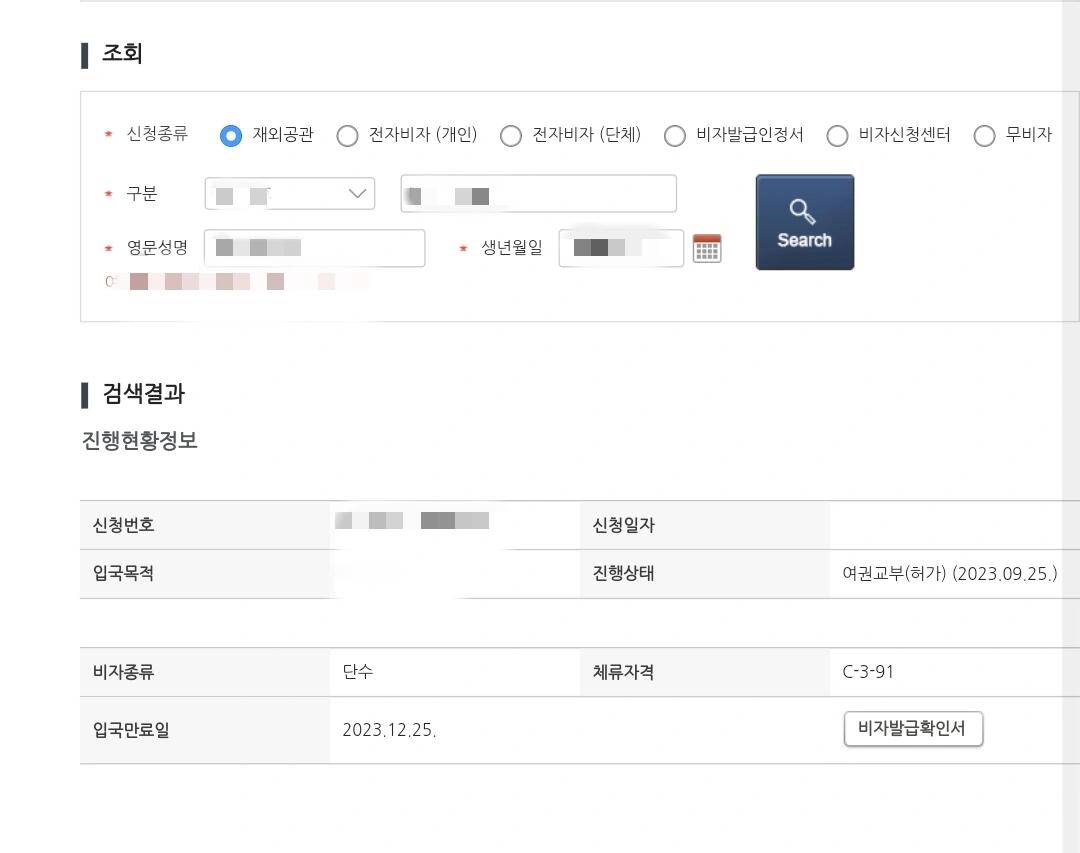Click the 체류자격 value C-3-91

click(x=868, y=672)
